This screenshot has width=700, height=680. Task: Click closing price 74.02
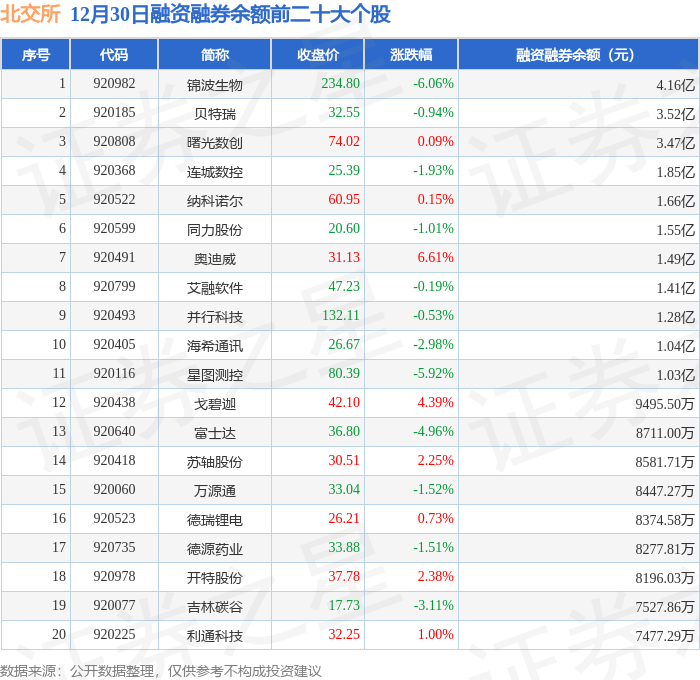pyautogui.click(x=344, y=142)
